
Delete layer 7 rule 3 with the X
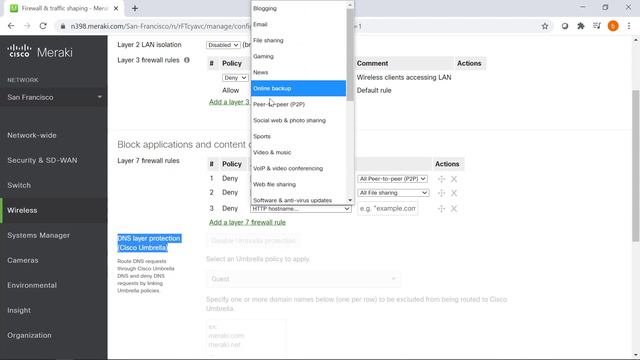[x=454, y=209]
